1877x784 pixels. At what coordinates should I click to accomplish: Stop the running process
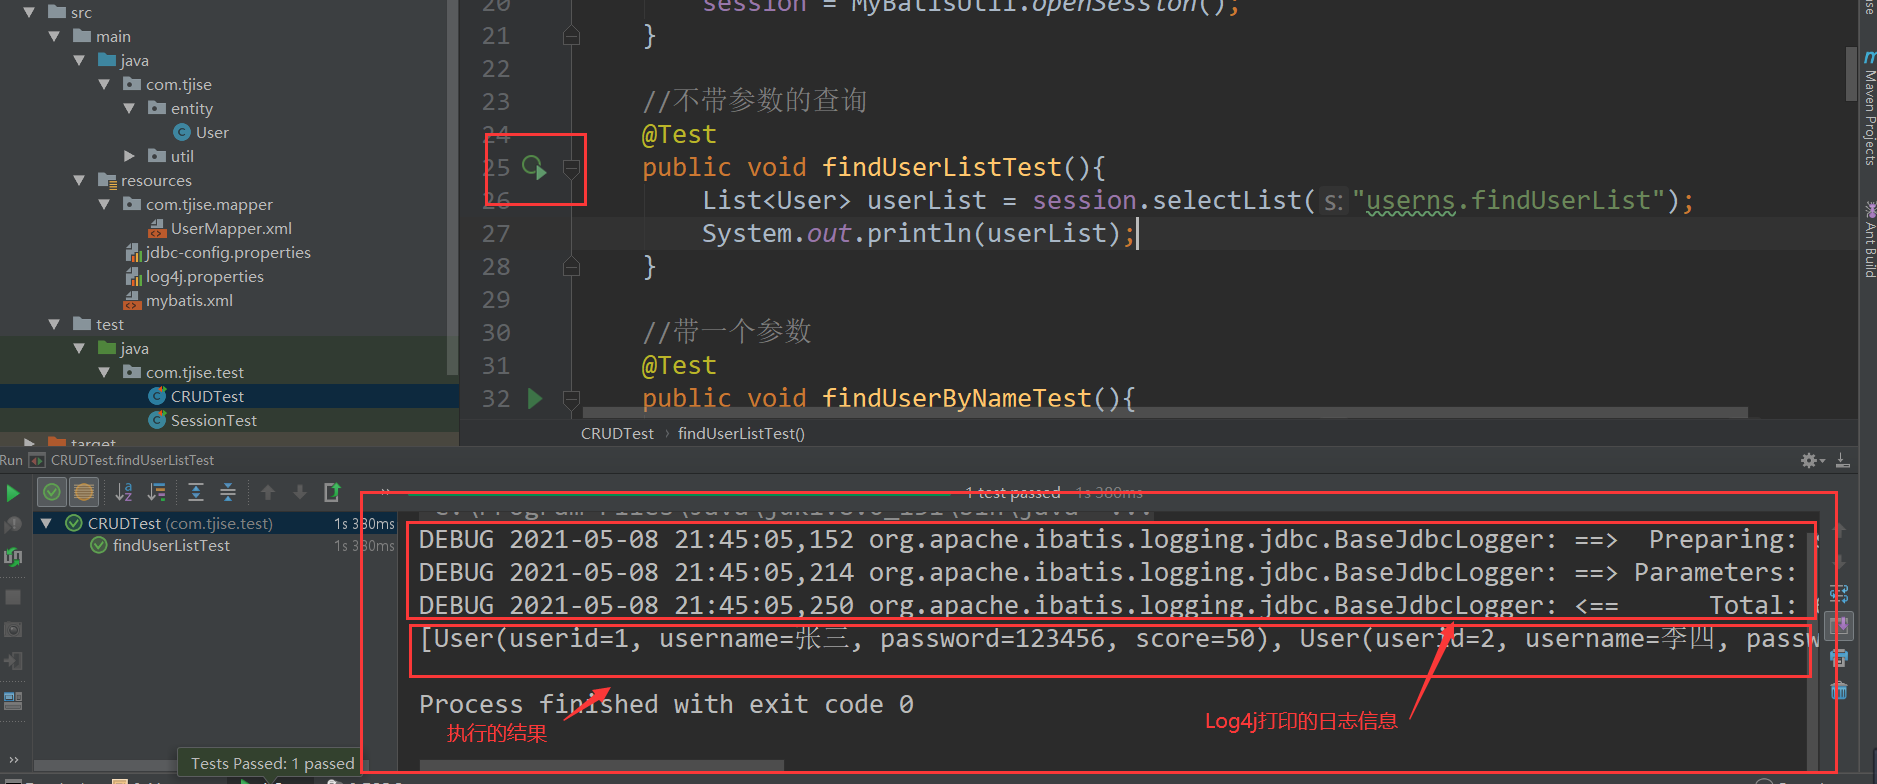(13, 597)
